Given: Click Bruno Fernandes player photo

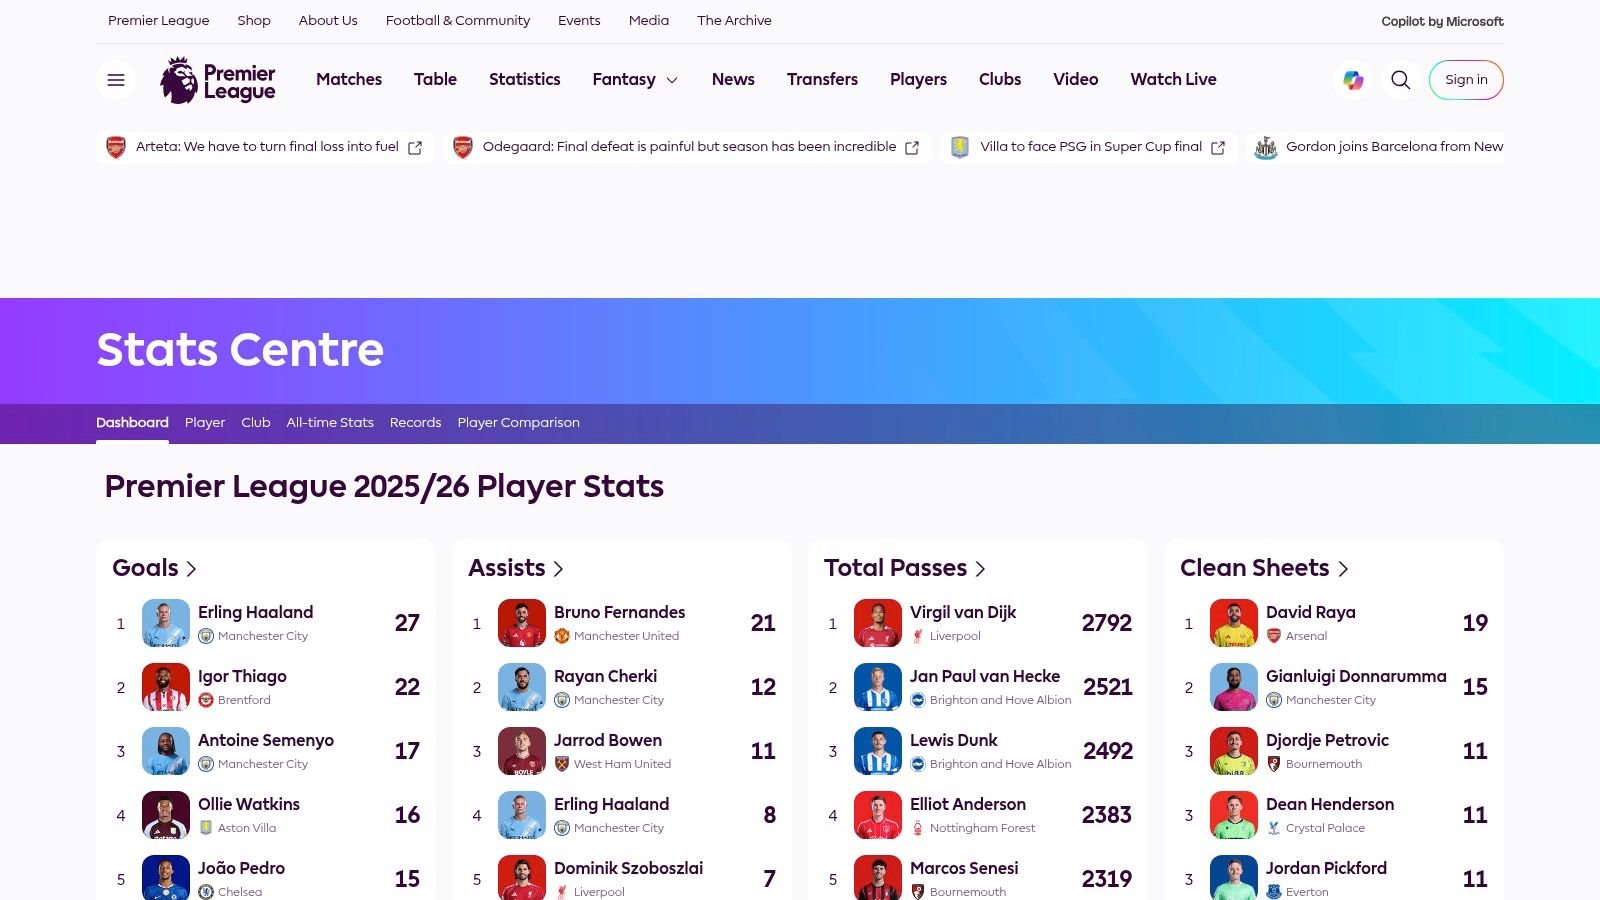Looking at the screenshot, I should [522, 623].
